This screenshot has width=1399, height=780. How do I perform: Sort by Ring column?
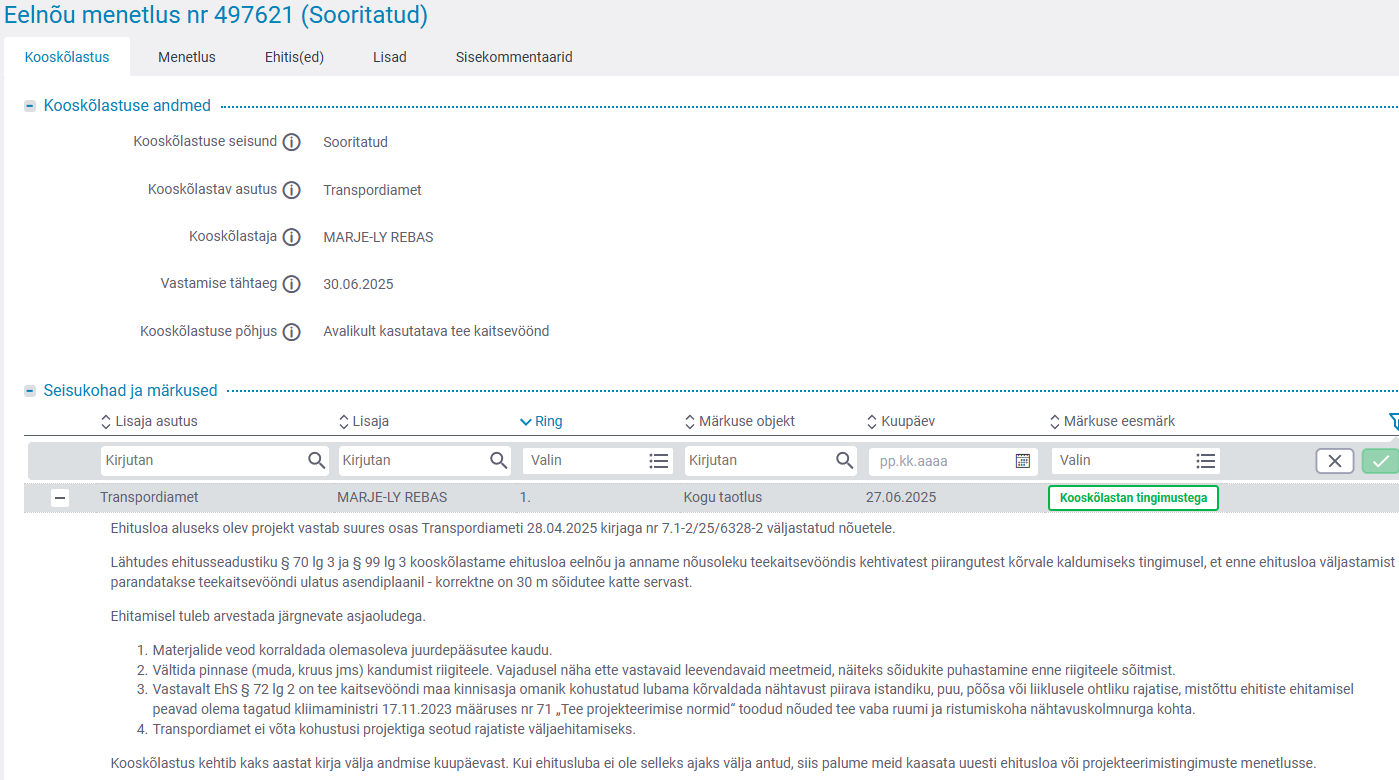pos(541,421)
